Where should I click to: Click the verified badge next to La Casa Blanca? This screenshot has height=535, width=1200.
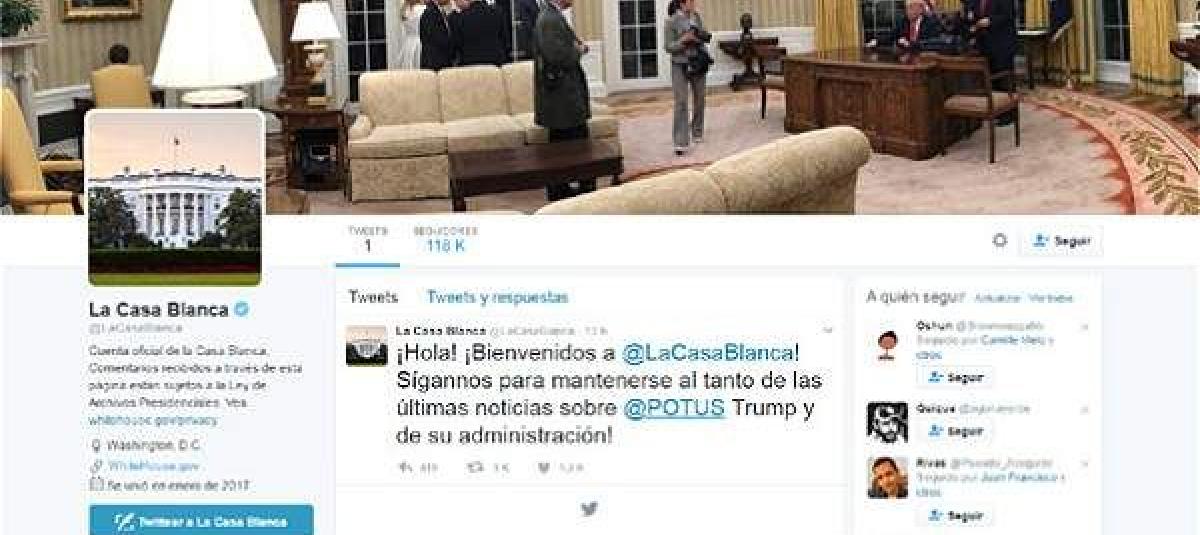[x=241, y=309]
